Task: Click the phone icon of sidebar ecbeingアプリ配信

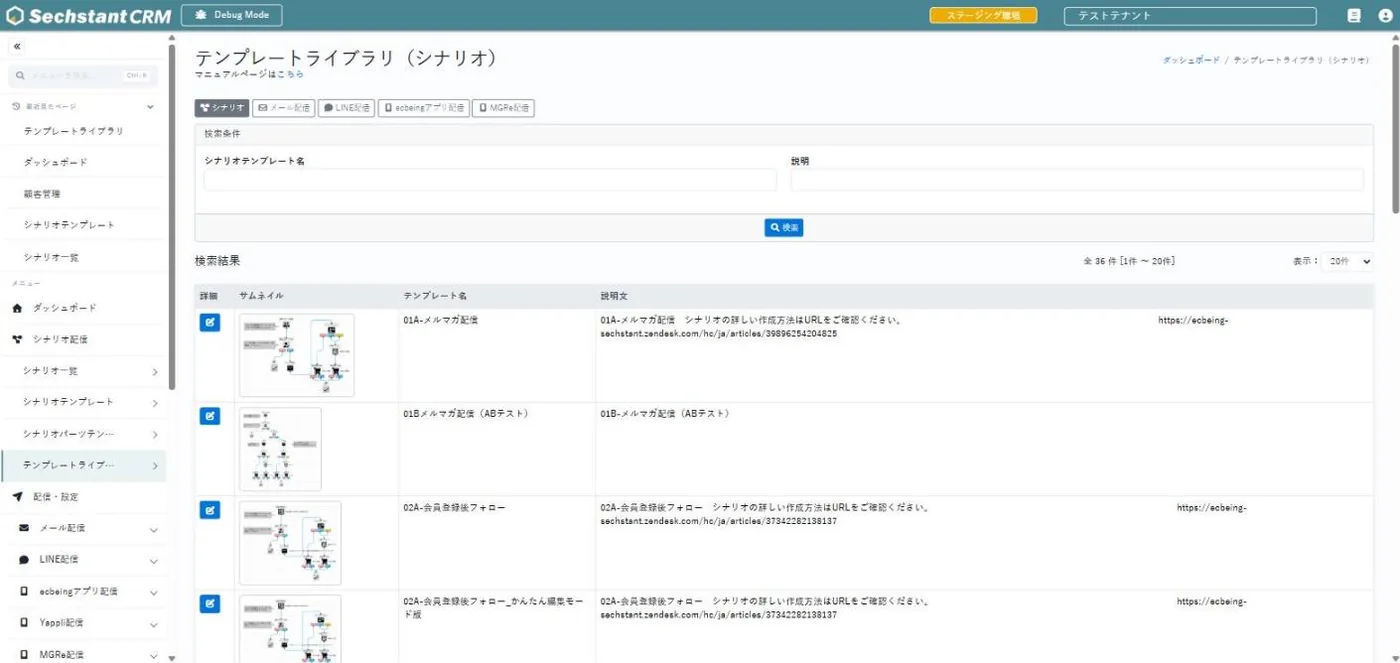Action: [x=24, y=591]
